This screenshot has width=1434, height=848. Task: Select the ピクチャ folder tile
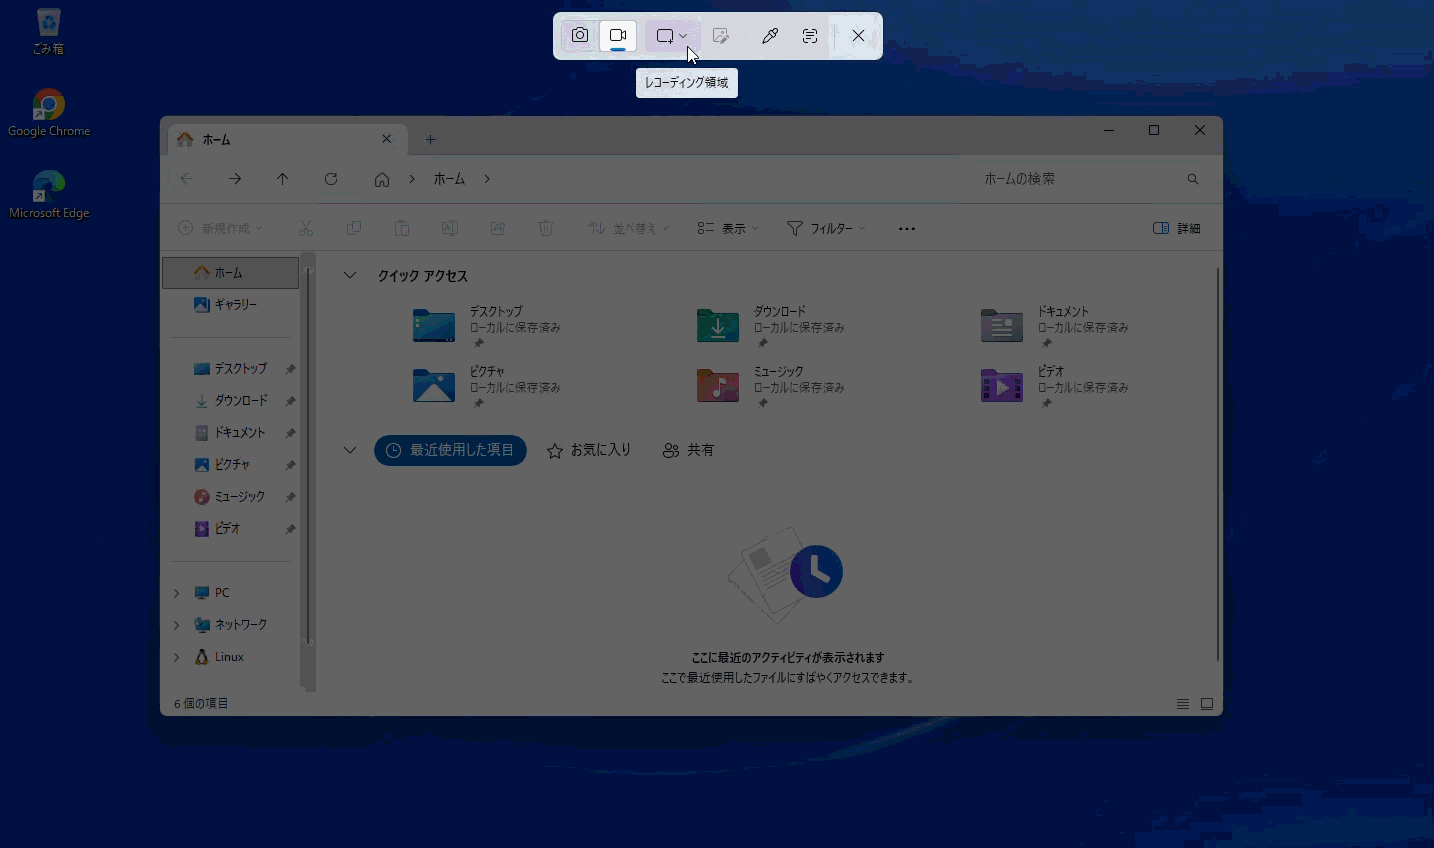[489, 386]
